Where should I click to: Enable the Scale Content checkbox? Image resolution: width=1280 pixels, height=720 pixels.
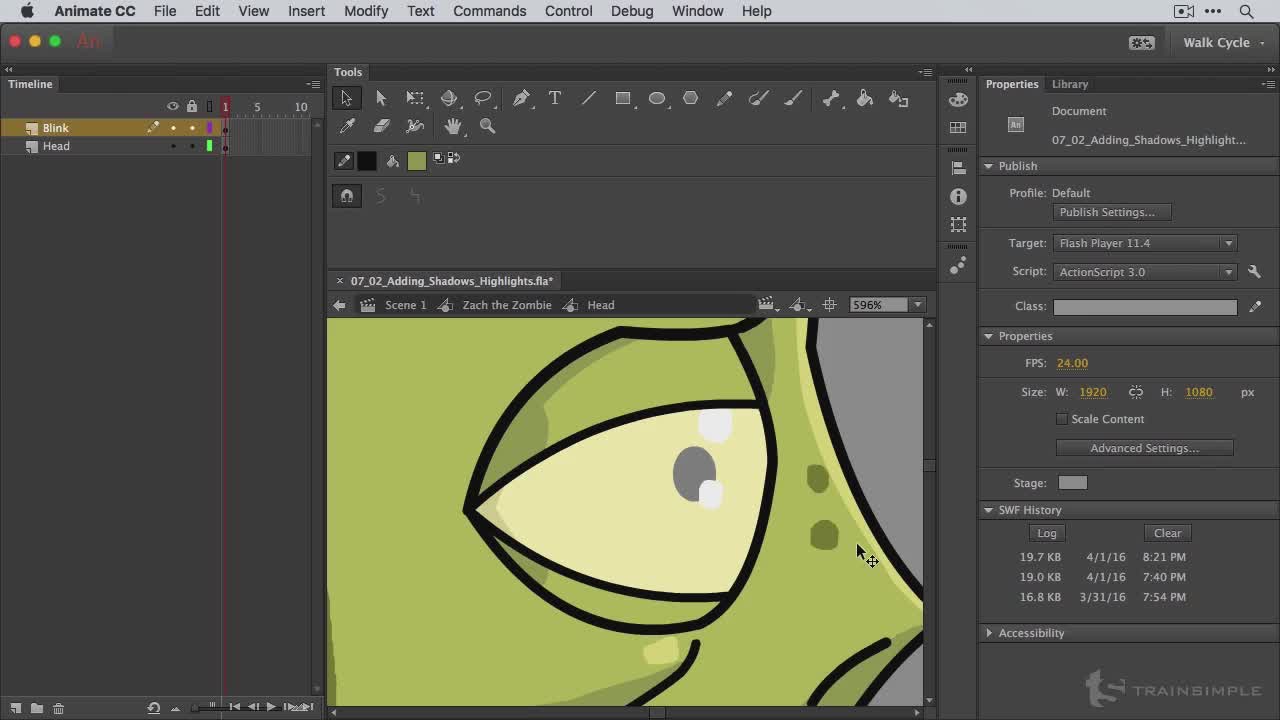click(x=1062, y=419)
